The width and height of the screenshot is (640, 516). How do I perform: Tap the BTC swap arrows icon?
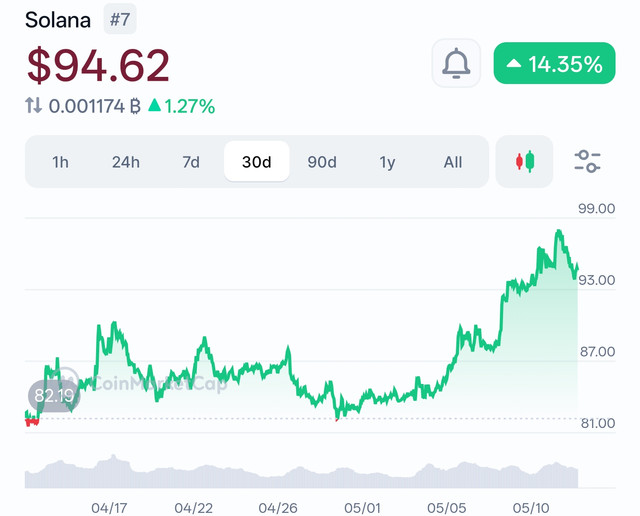33,105
